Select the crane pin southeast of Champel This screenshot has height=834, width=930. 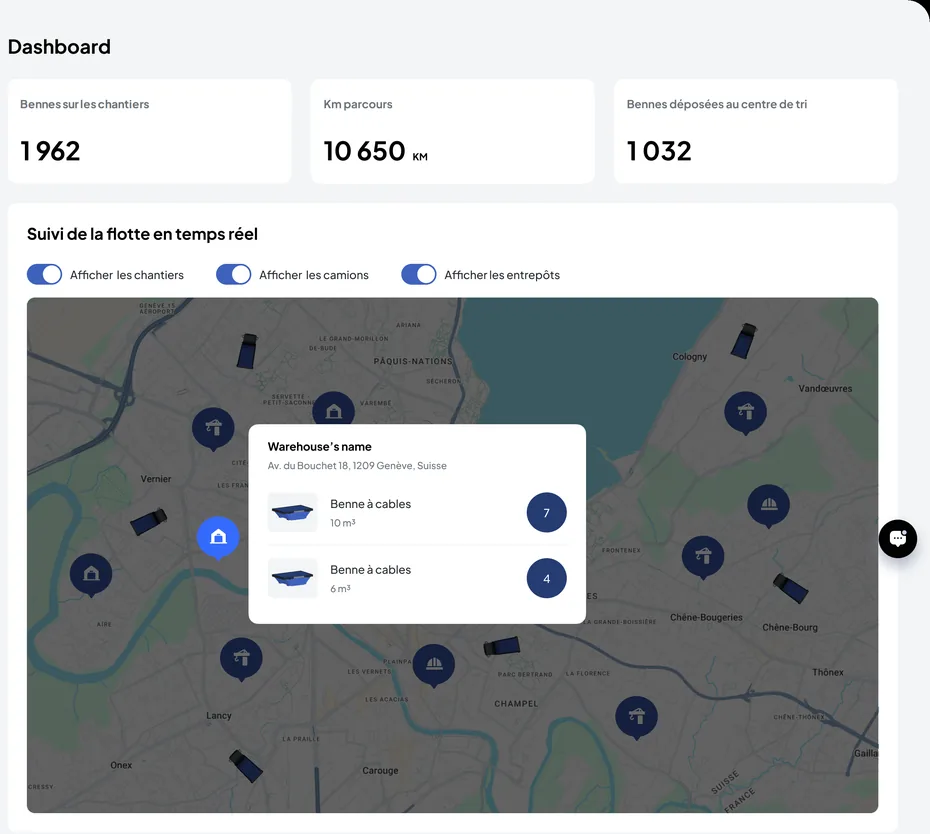(x=636, y=717)
